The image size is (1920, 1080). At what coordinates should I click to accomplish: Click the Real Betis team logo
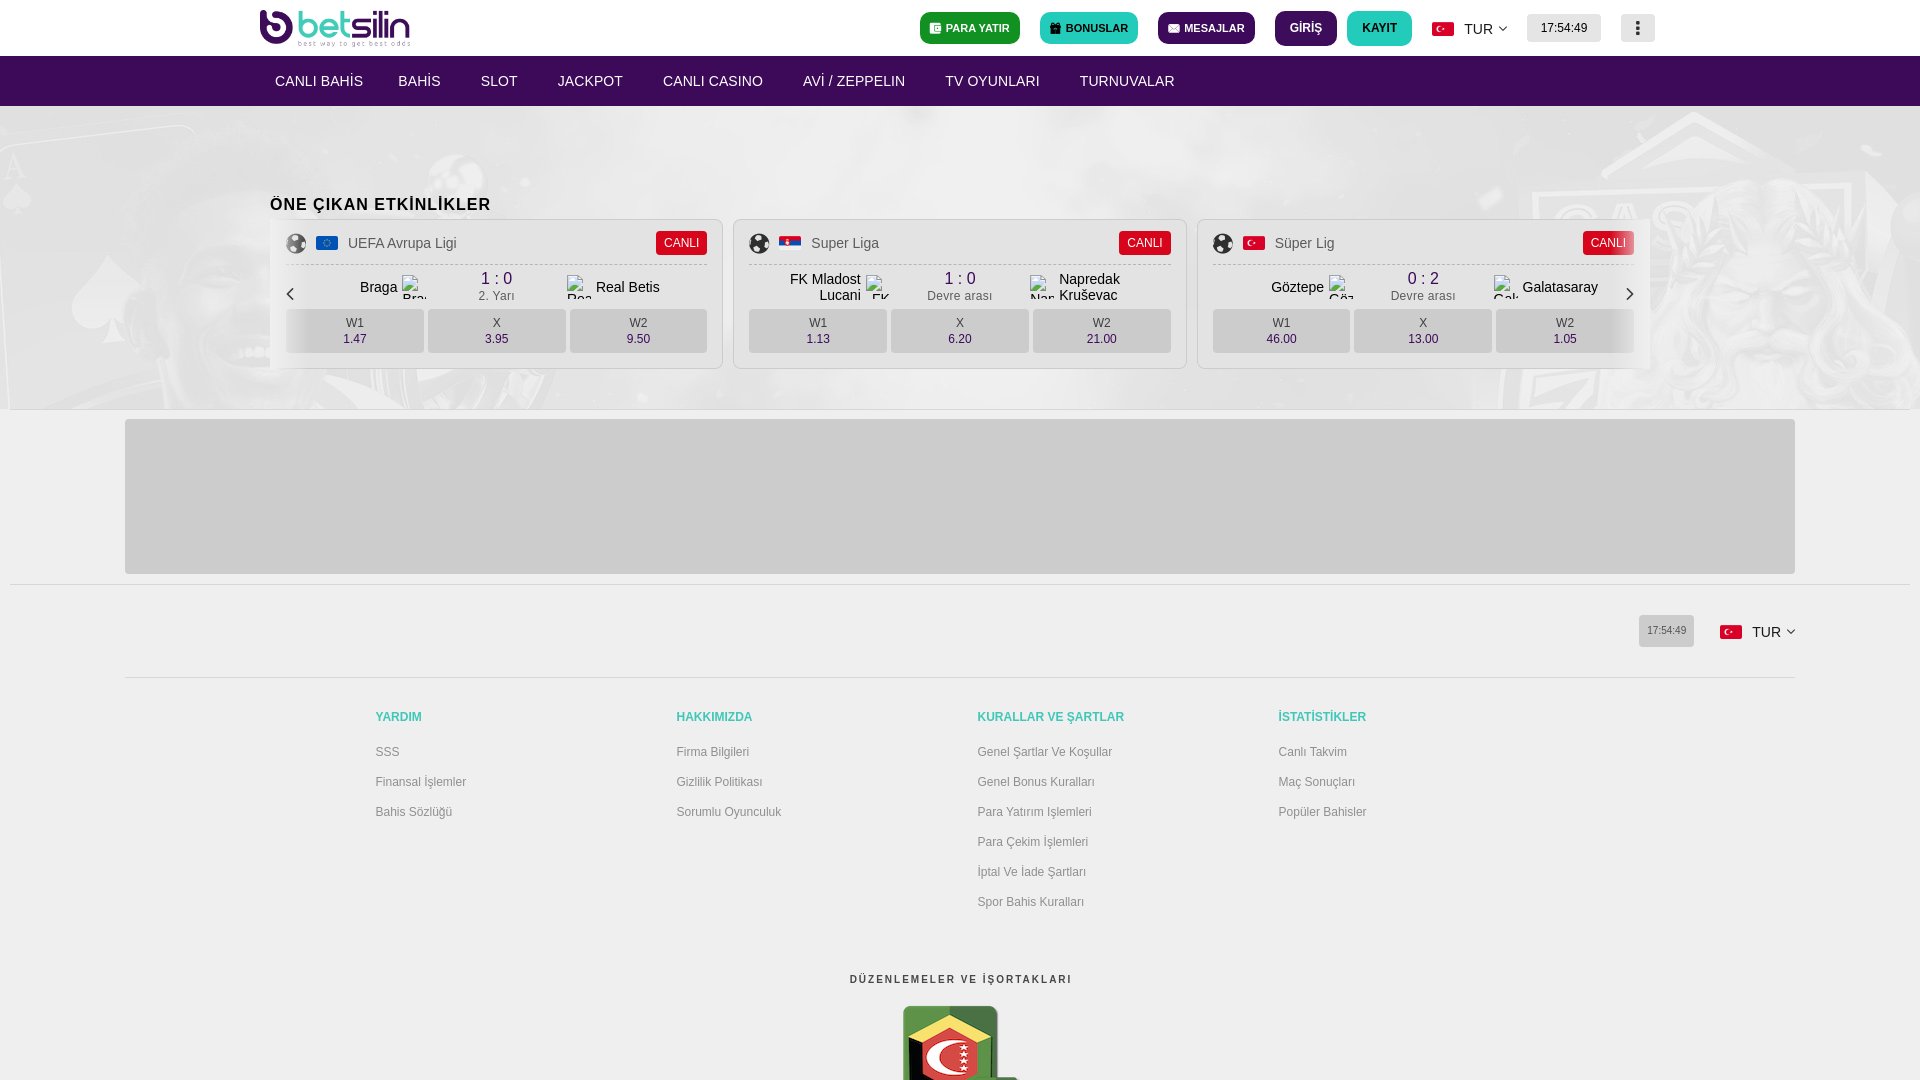[x=579, y=287]
